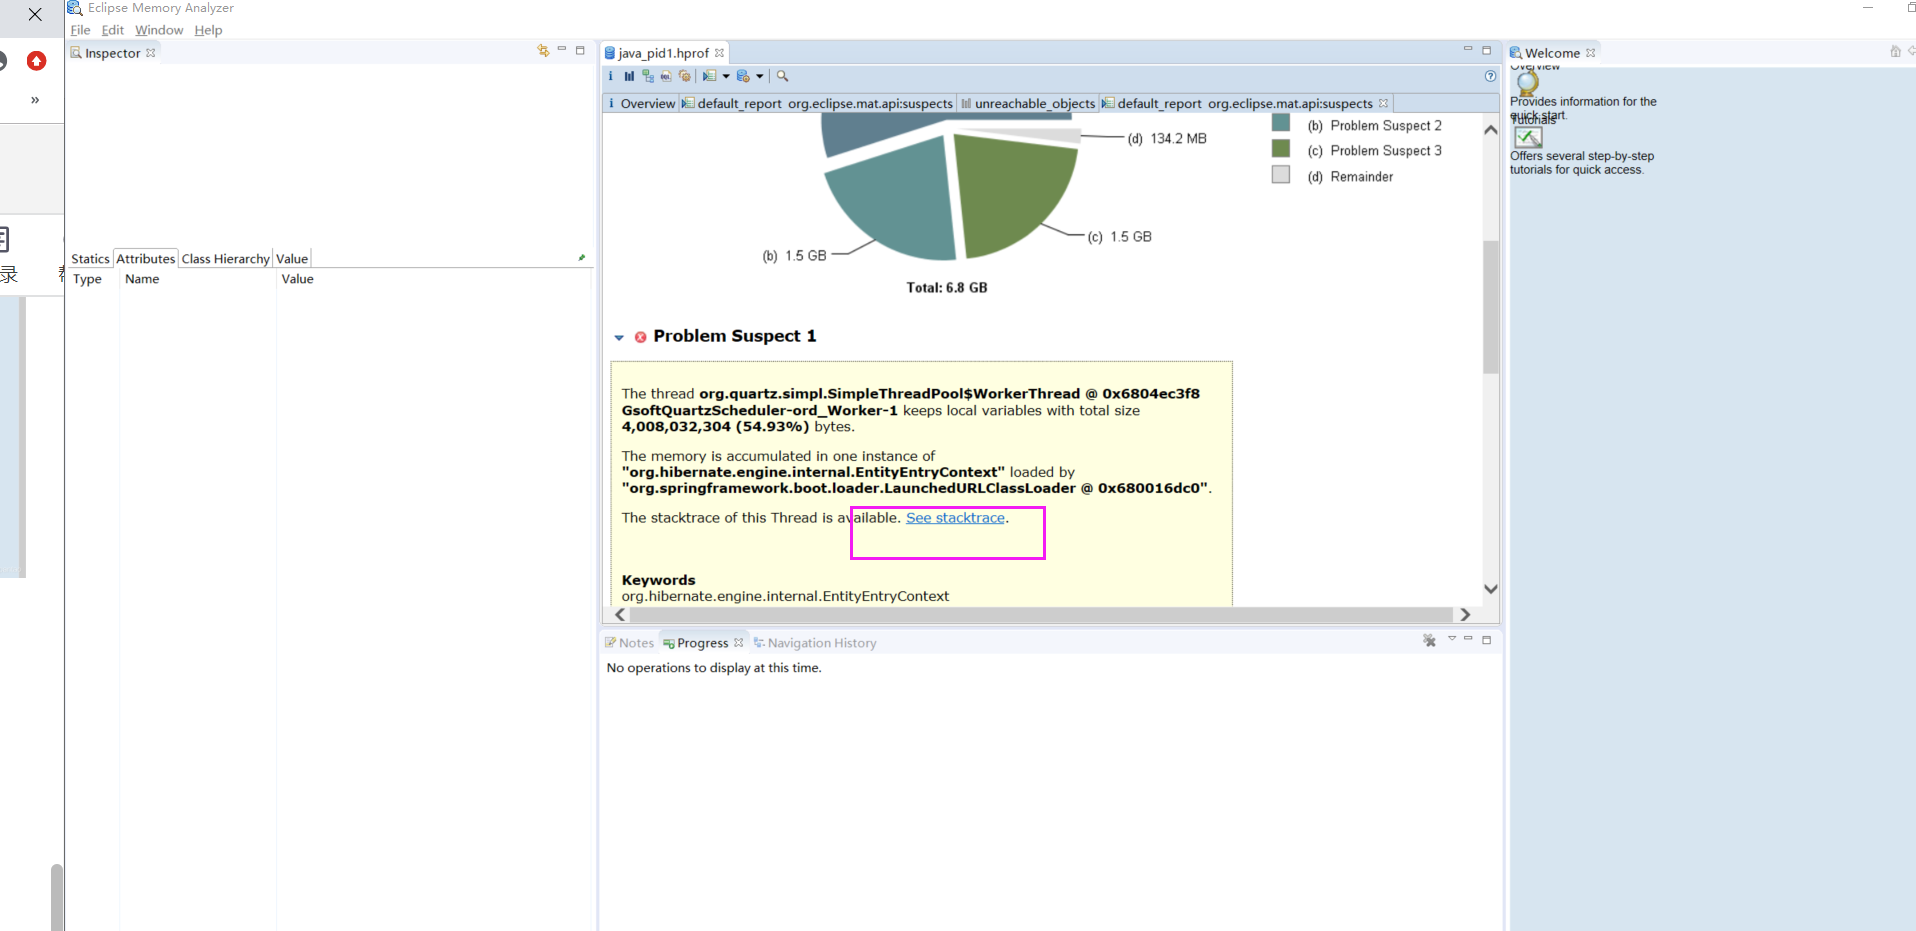This screenshot has height=931, width=1916.
Task: Open the Reports dropdown arrow
Action: pos(726,76)
